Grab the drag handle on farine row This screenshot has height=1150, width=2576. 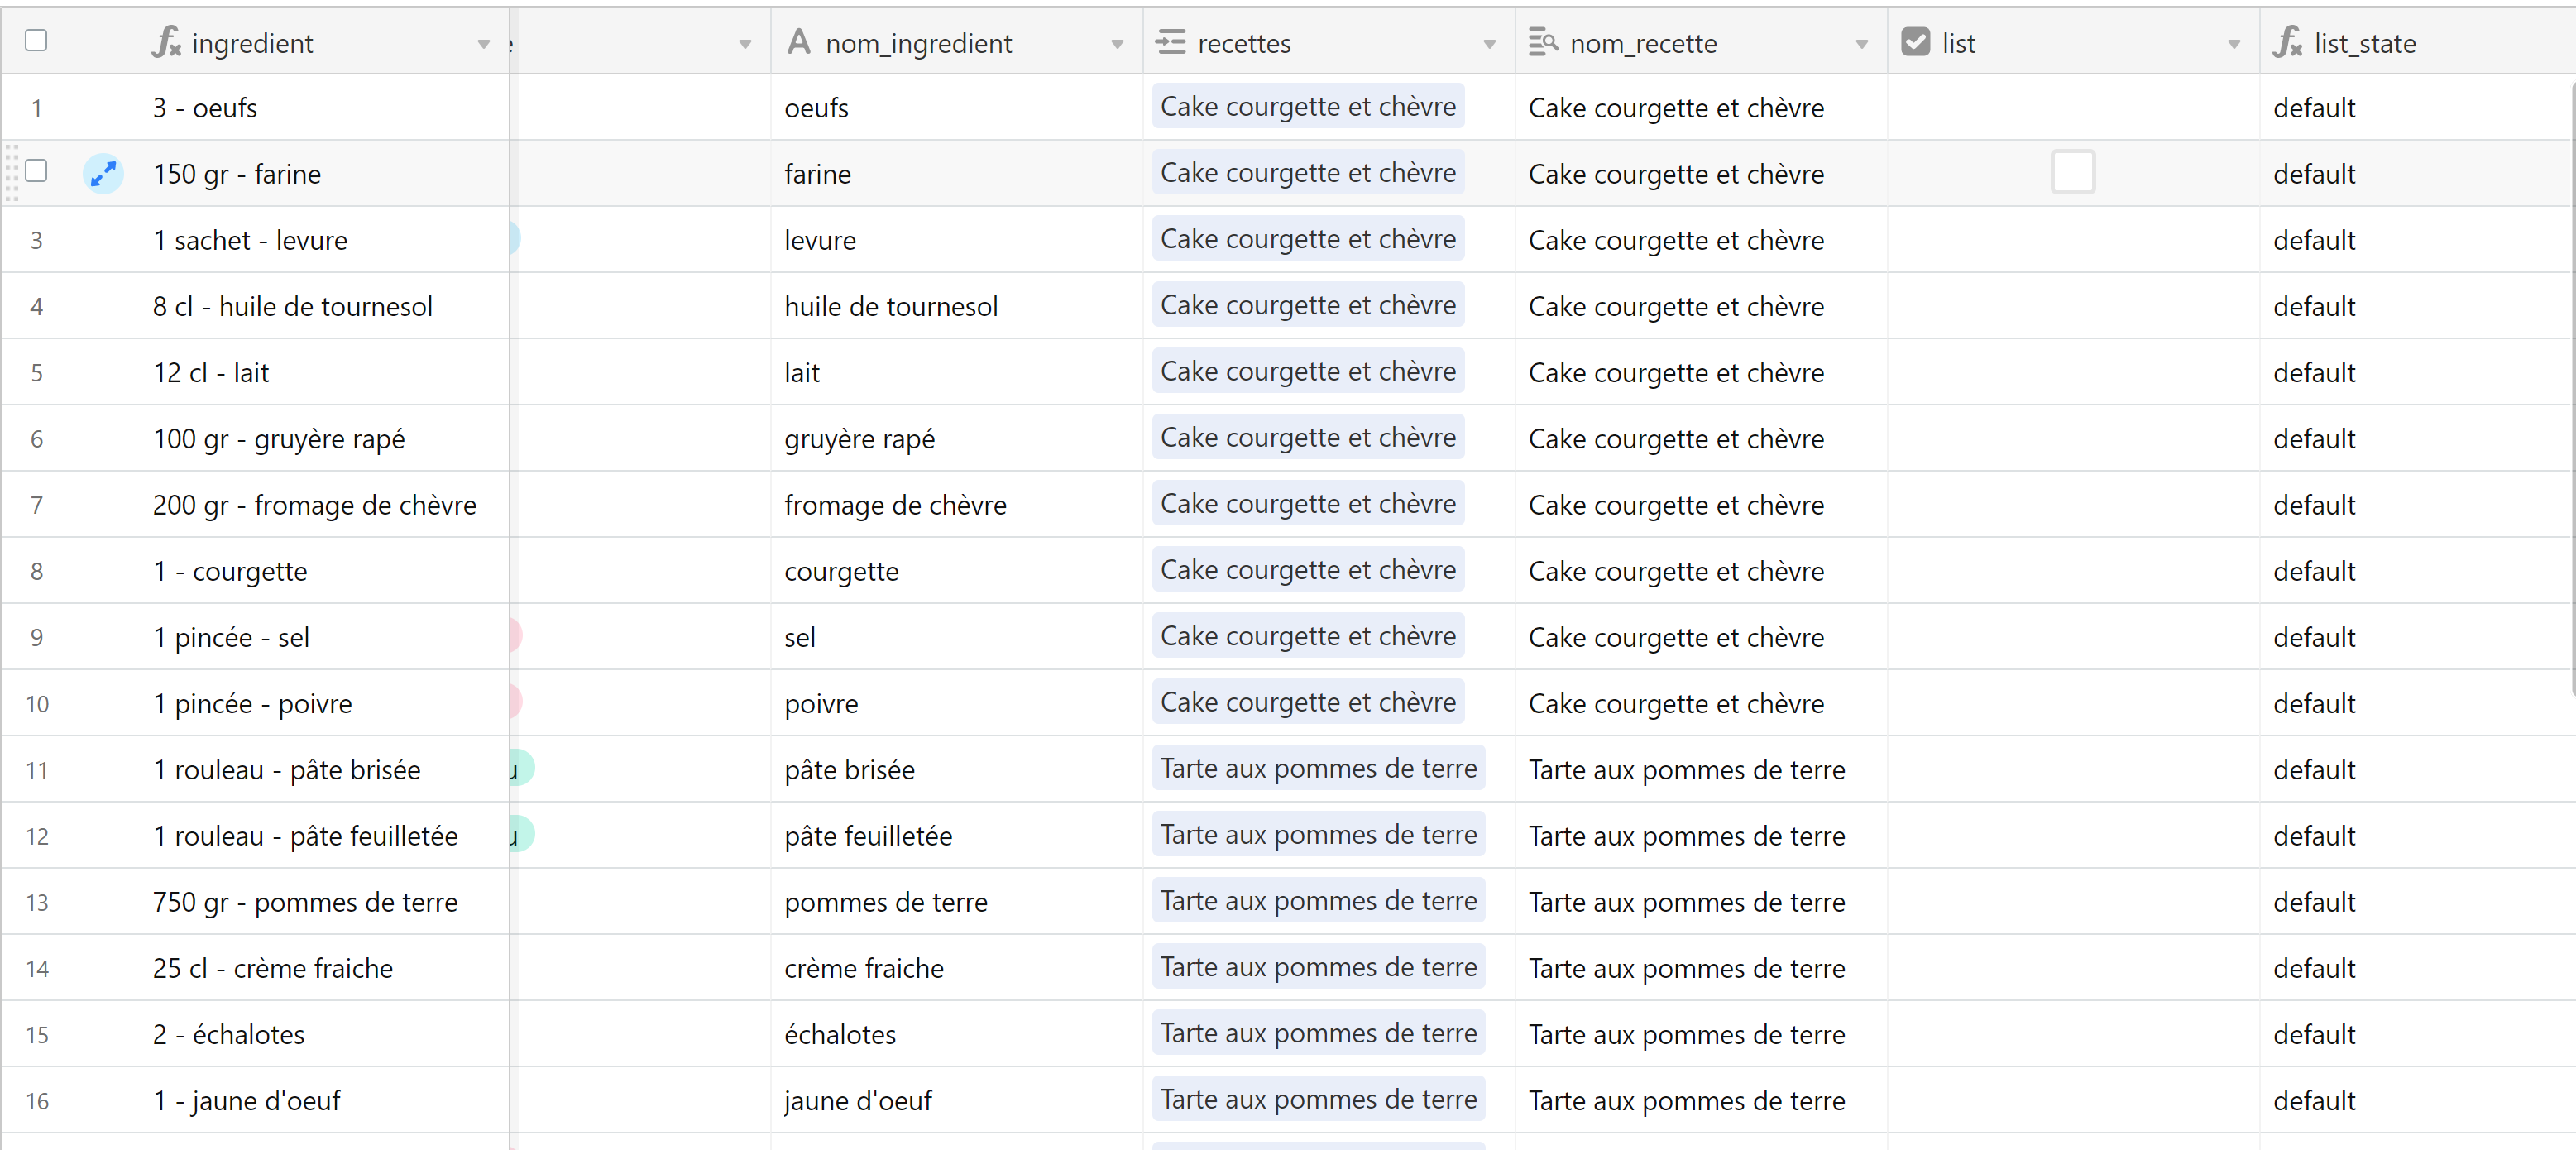[x=12, y=173]
